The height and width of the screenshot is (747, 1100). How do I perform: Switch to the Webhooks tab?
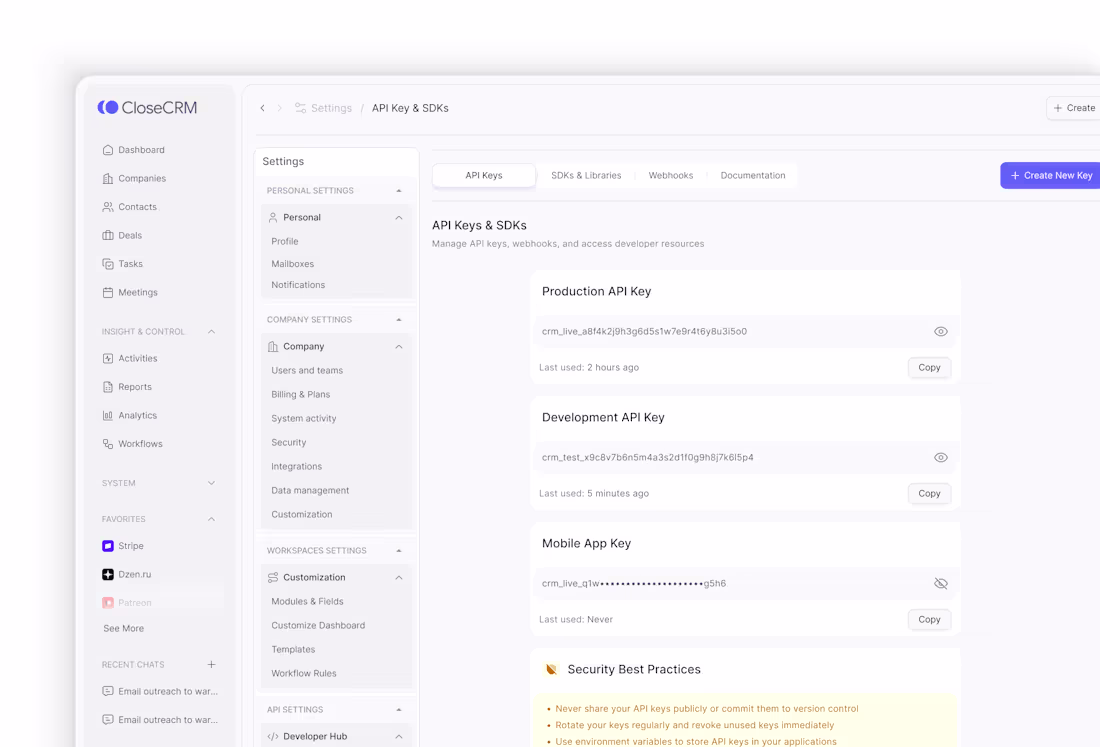pyautogui.click(x=670, y=174)
